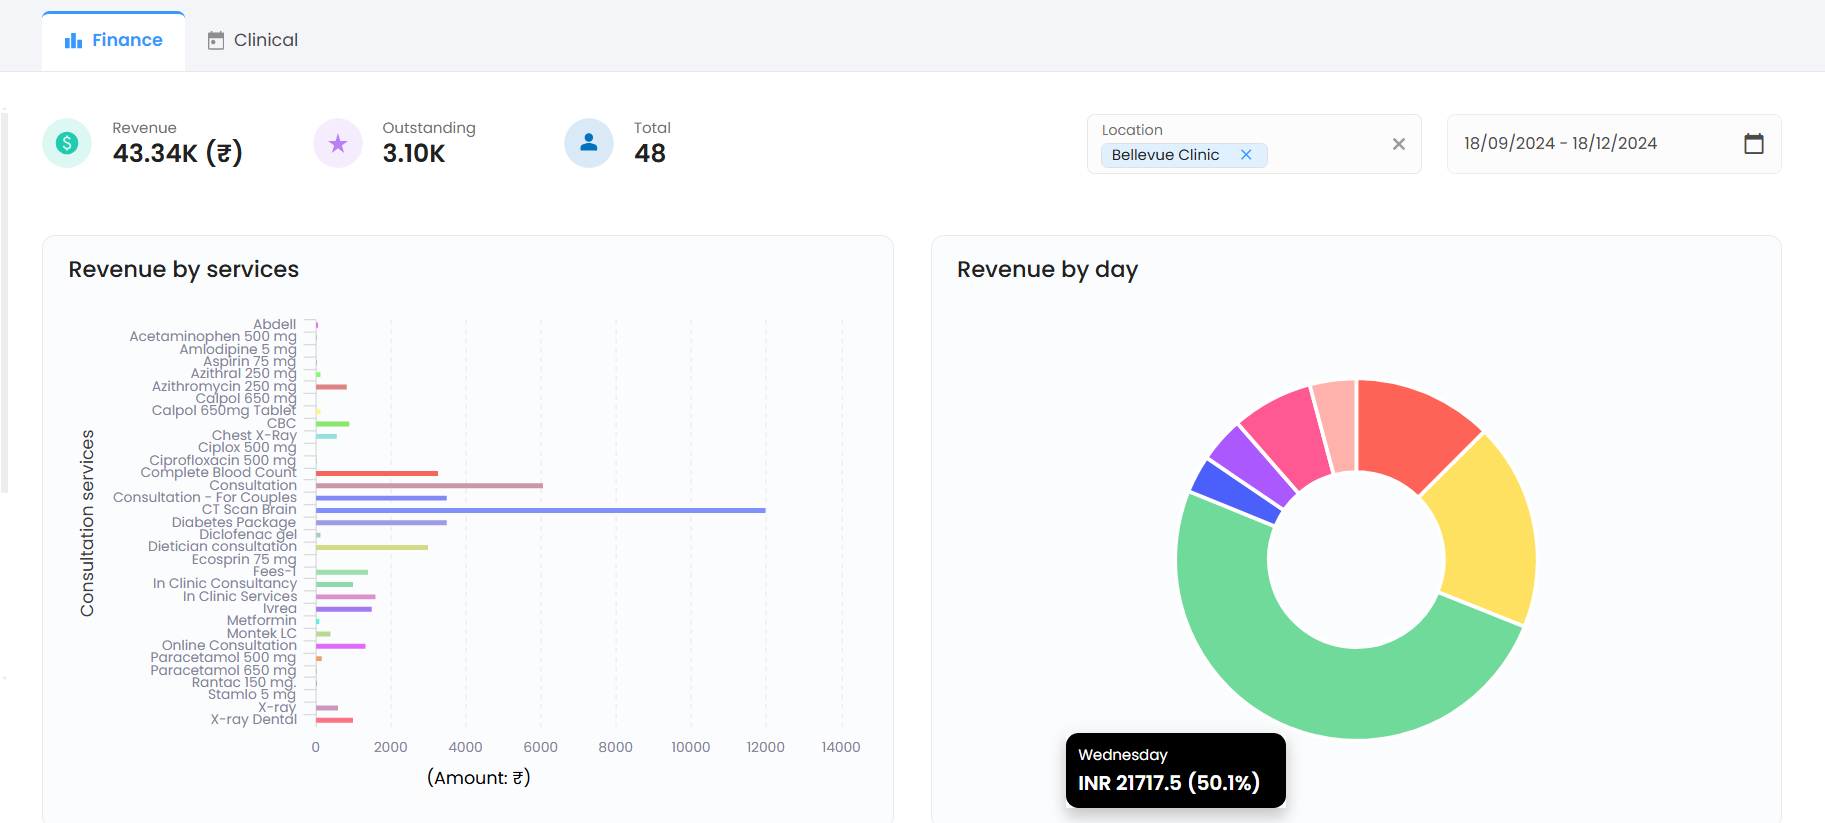Click the "Chest X-Ray" axis label
Viewport: 1825px width, 823px height.
click(x=254, y=436)
